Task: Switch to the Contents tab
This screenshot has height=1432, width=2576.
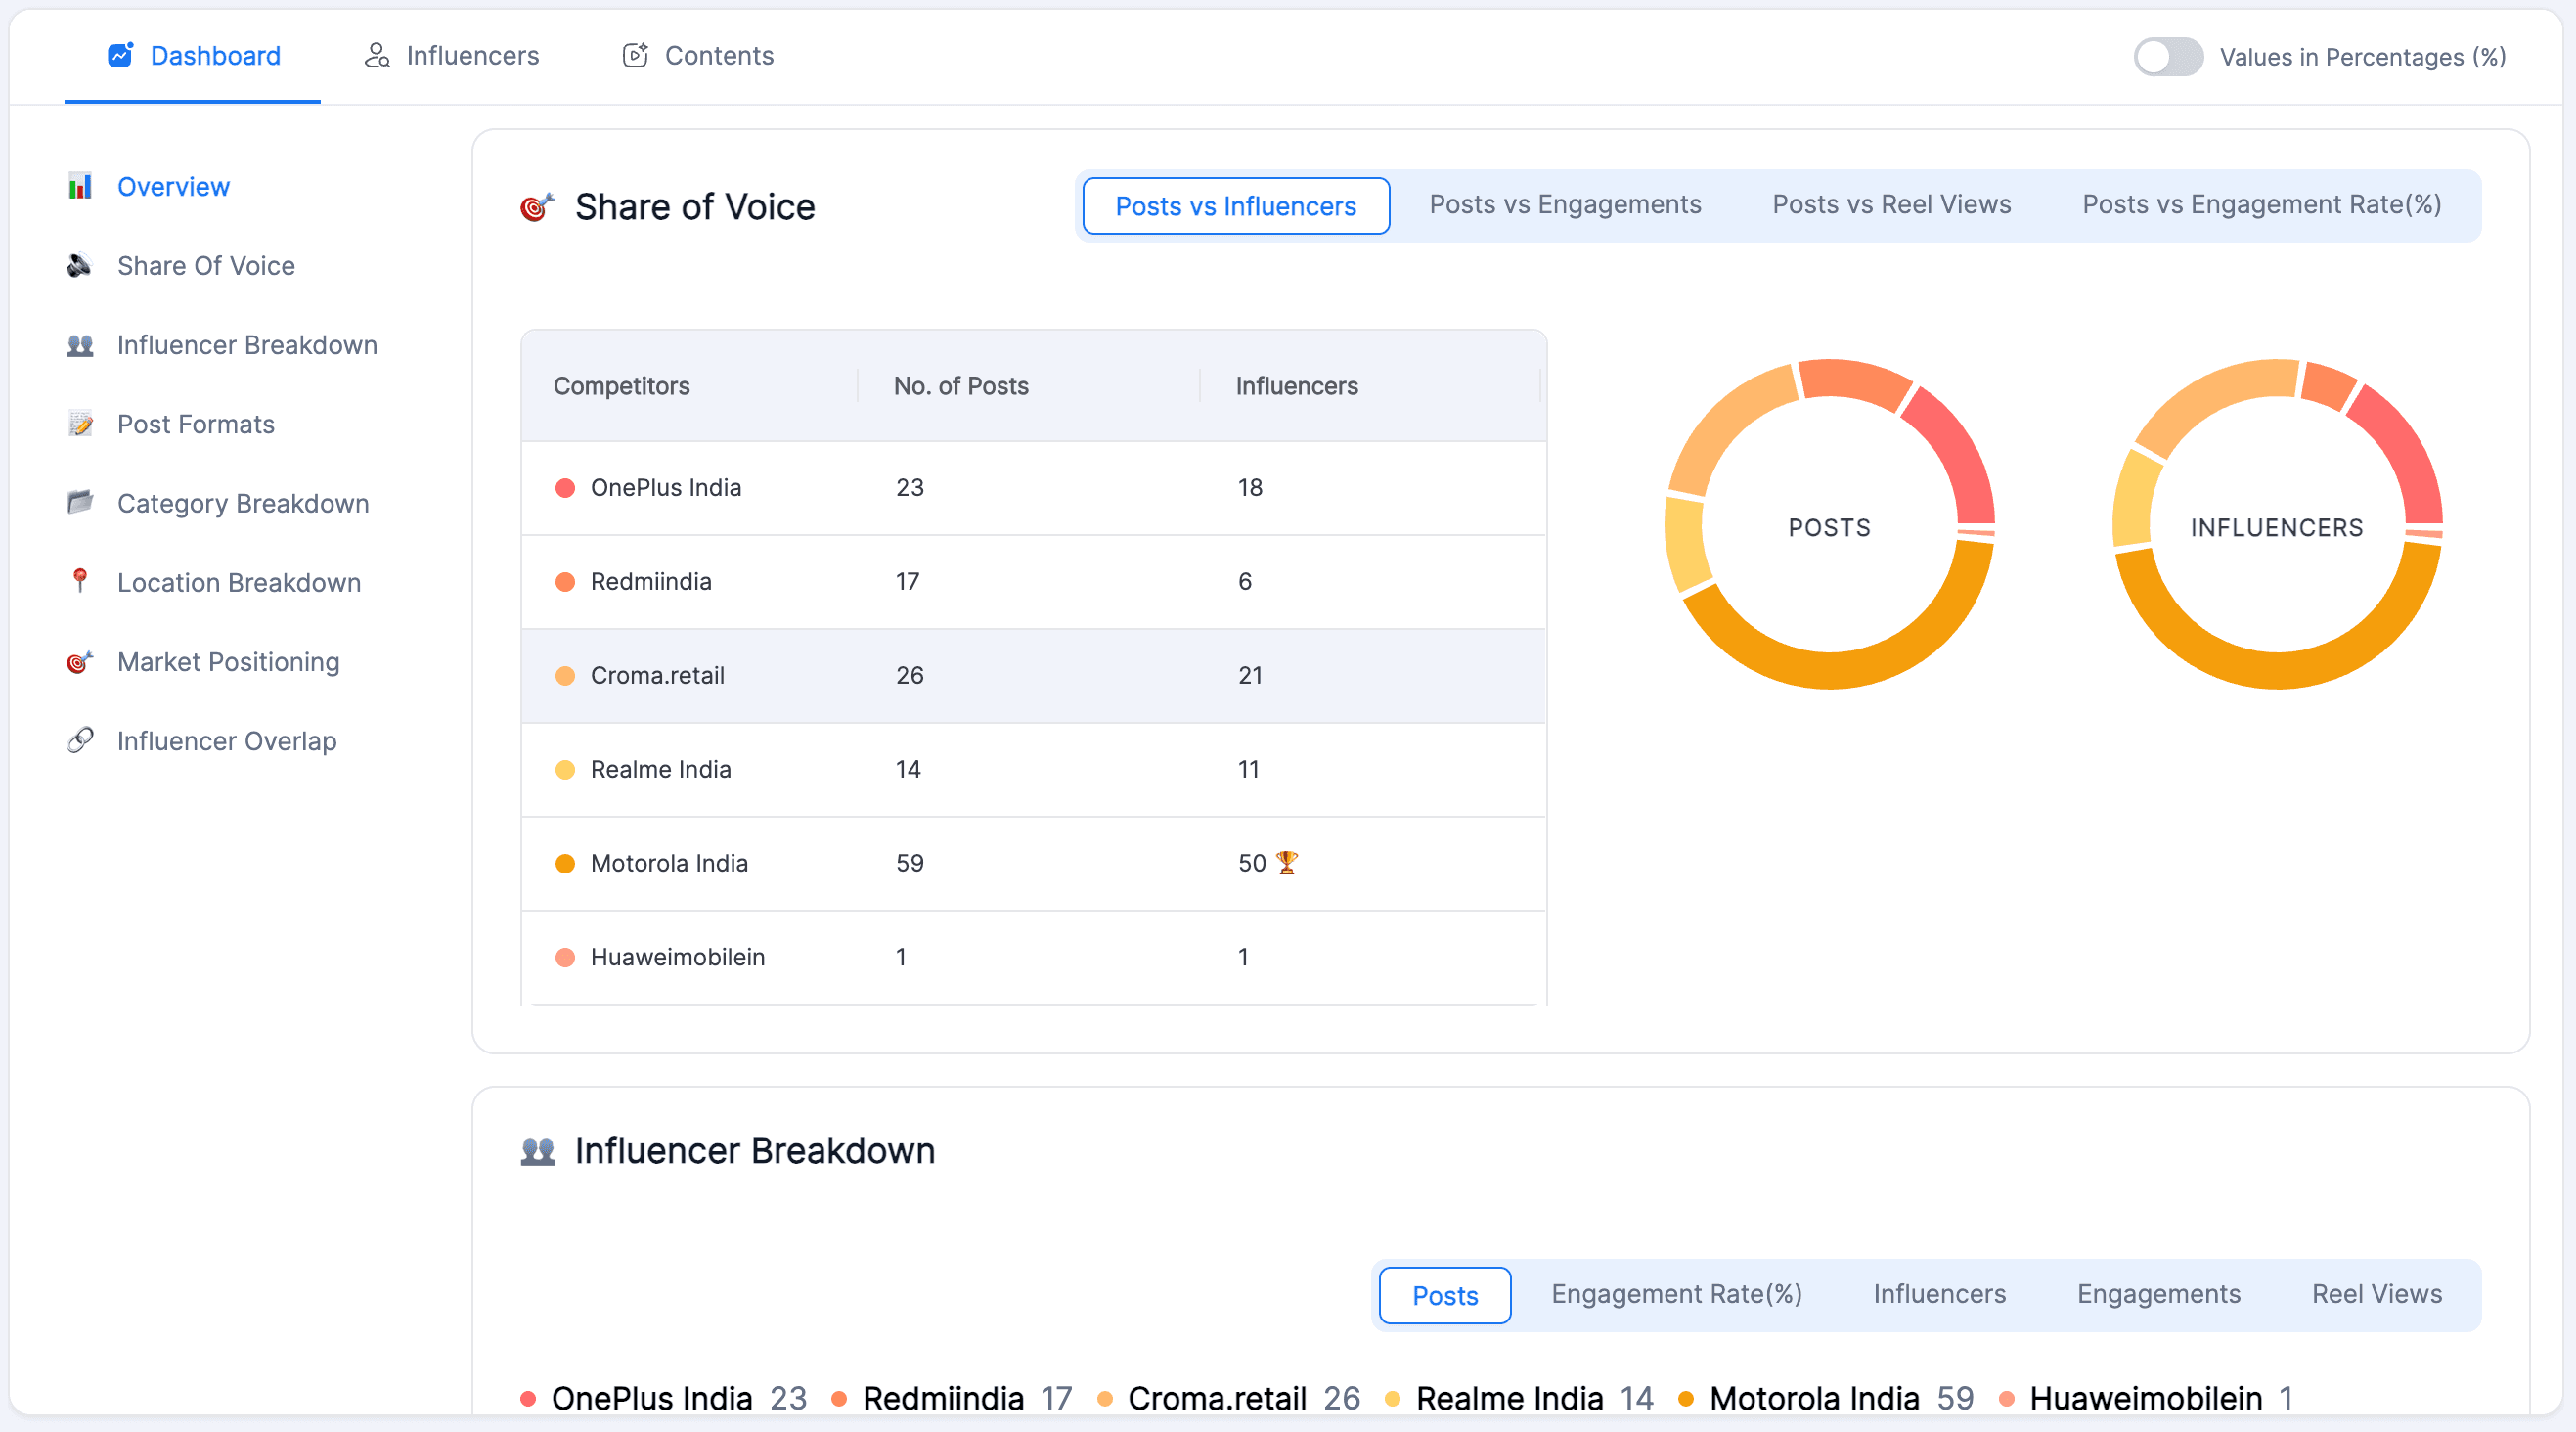Action: (x=698, y=55)
